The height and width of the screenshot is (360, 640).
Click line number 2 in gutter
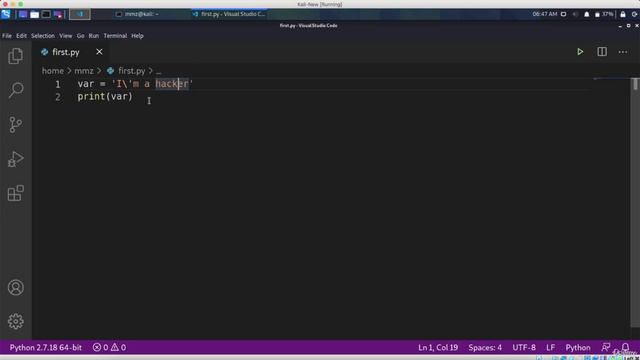tap(58, 97)
